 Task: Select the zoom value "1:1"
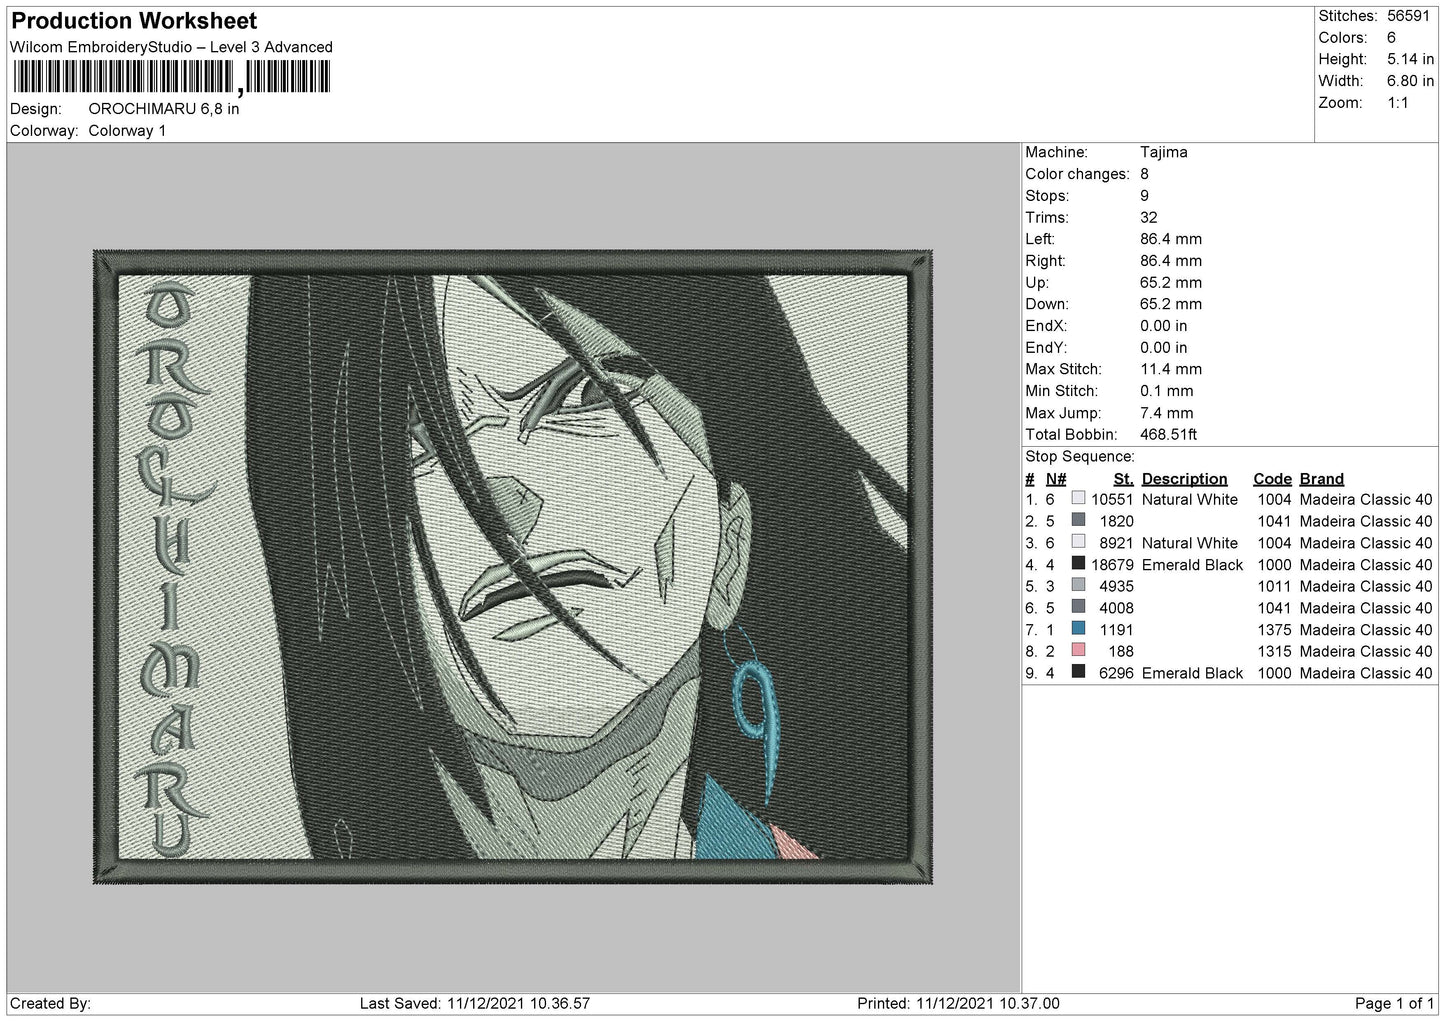pyautogui.click(x=1398, y=103)
